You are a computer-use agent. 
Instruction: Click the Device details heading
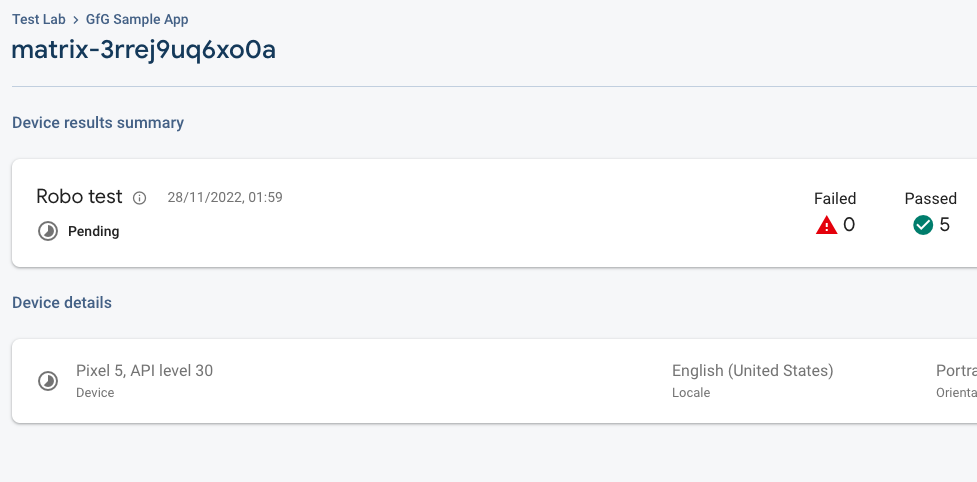click(x=62, y=302)
